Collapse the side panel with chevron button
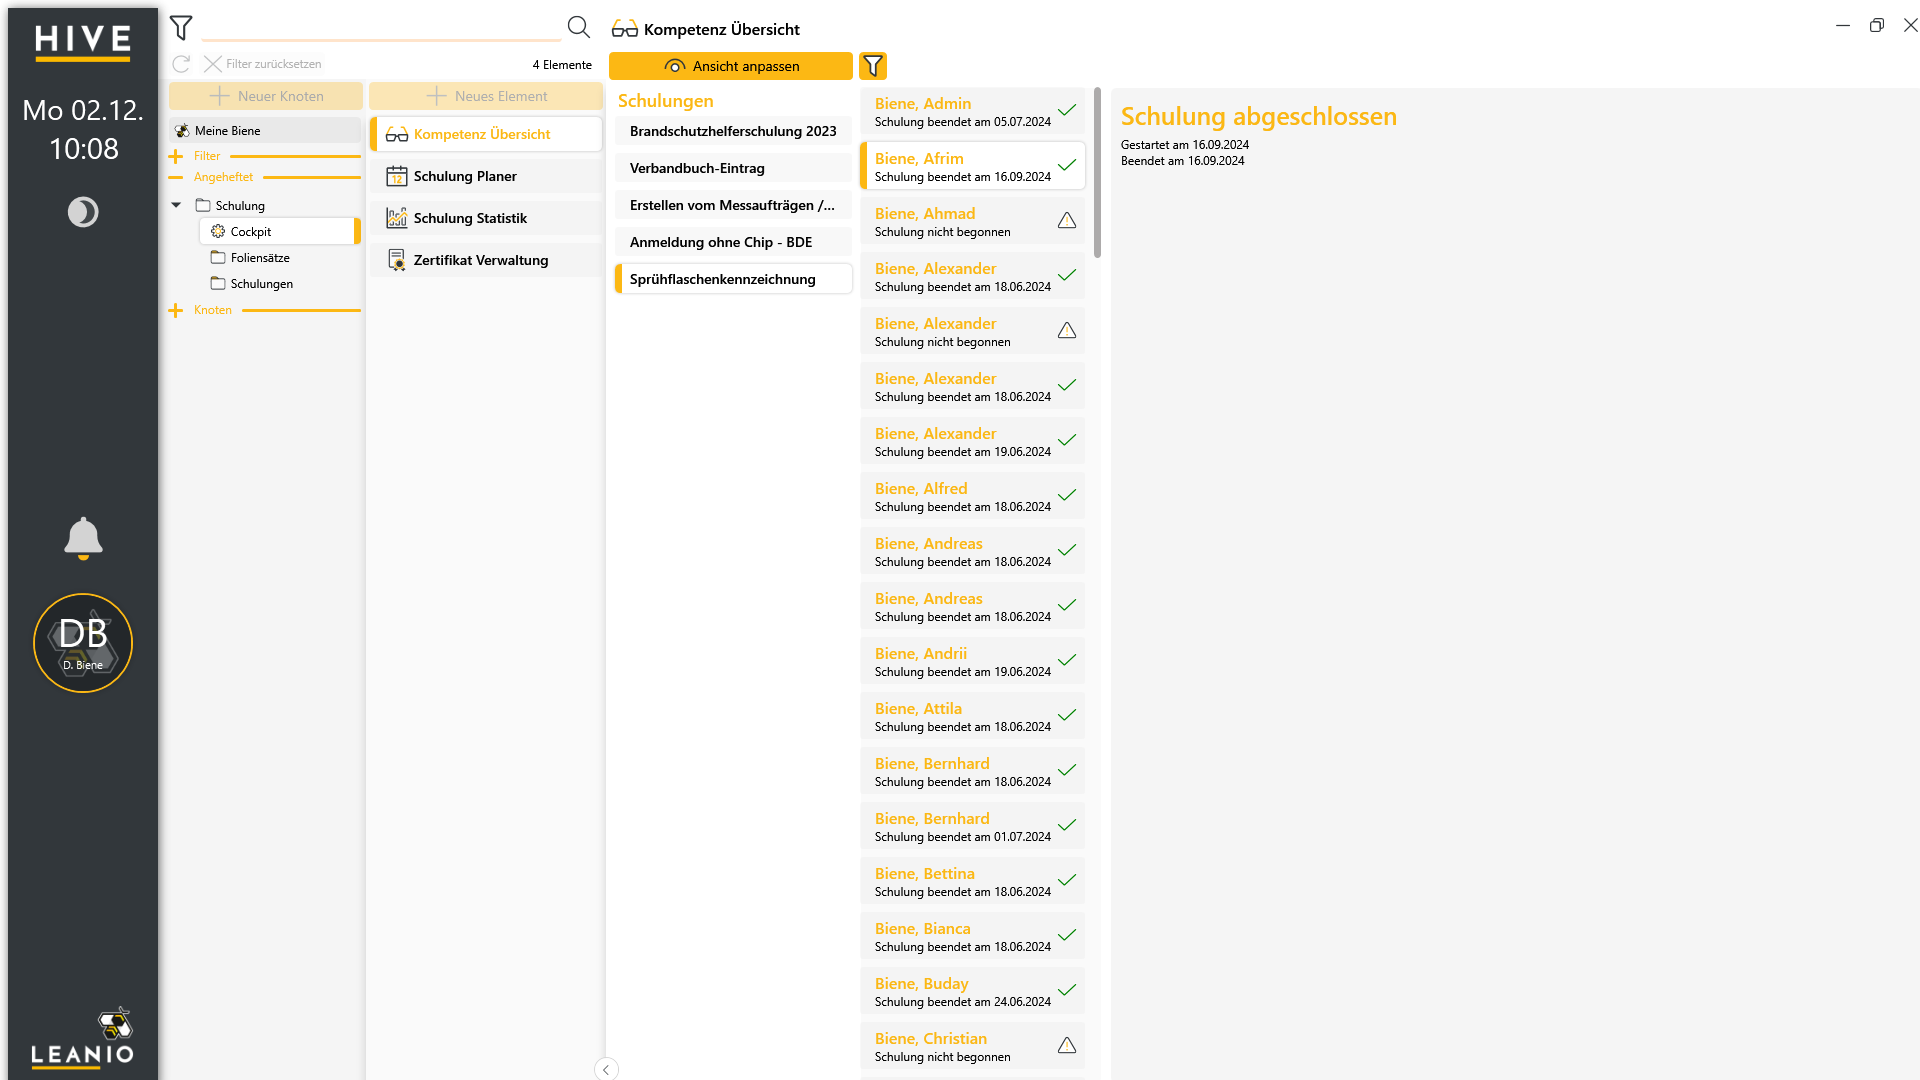This screenshot has height=1080, width=1920. click(606, 1069)
